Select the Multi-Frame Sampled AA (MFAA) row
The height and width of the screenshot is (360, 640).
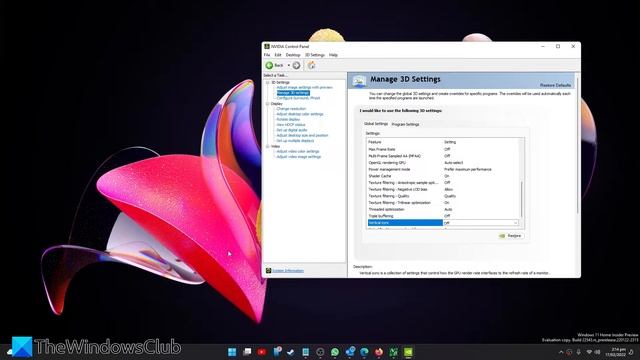(x=444, y=156)
